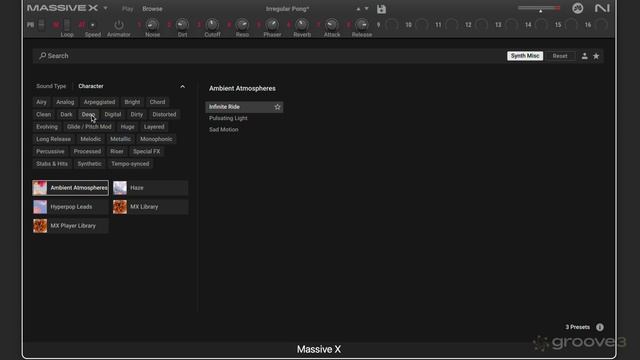
Task: Mark Infinite Ride as favorite
Action: (278, 107)
